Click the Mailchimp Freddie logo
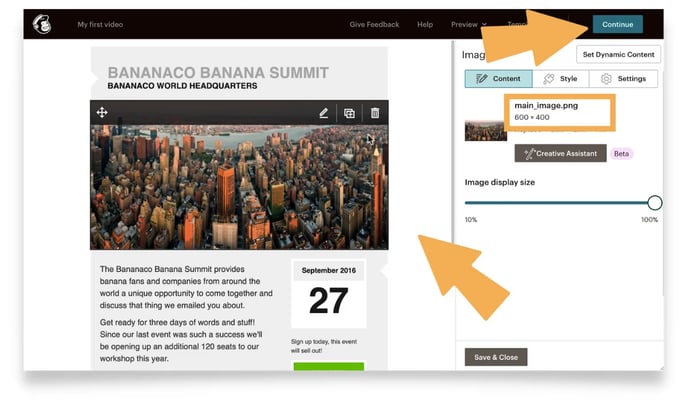The width and height of the screenshot is (687, 400). point(42,24)
